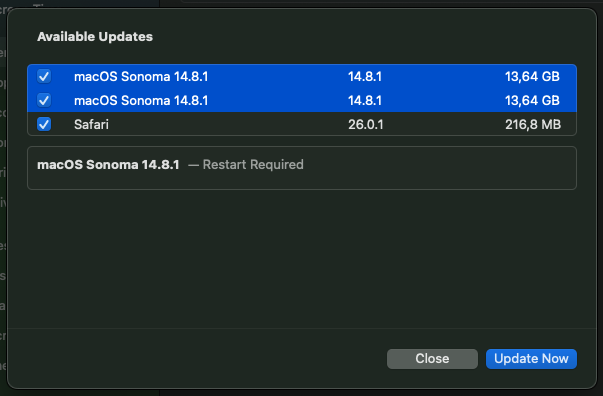Toggle the Safari update checkbox

pos(44,124)
